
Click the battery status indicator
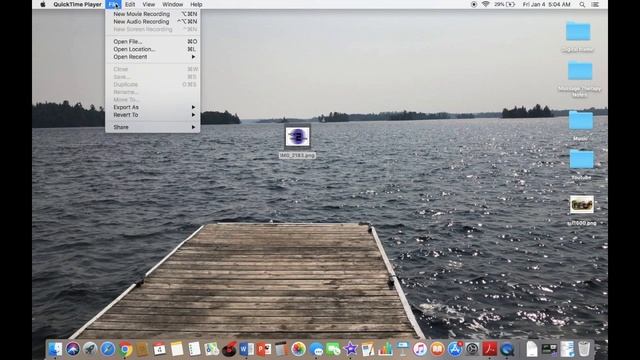(504, 4)
